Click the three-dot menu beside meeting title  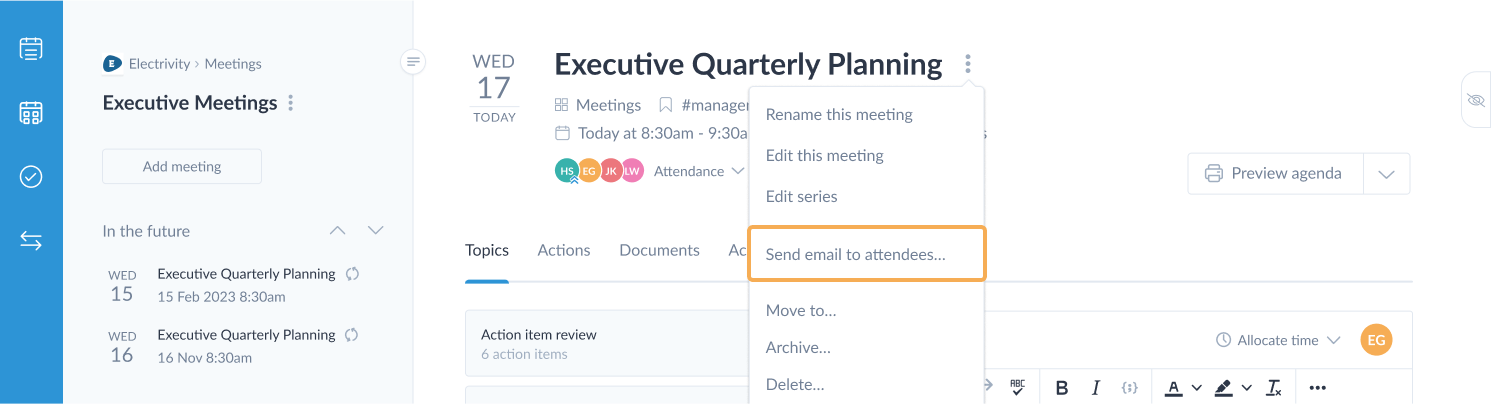(968, 65)
